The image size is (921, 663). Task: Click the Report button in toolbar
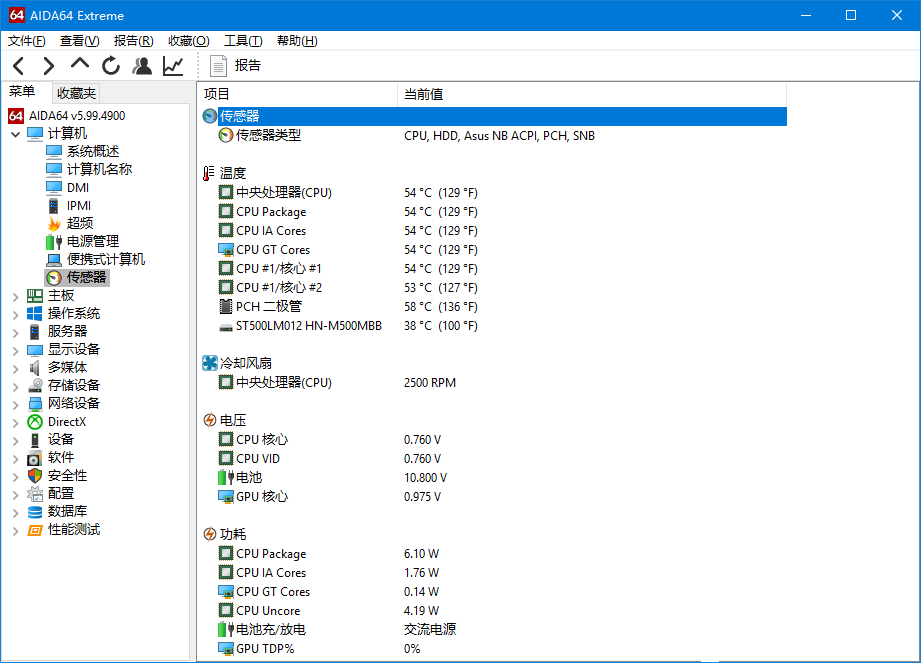(236, 66)
